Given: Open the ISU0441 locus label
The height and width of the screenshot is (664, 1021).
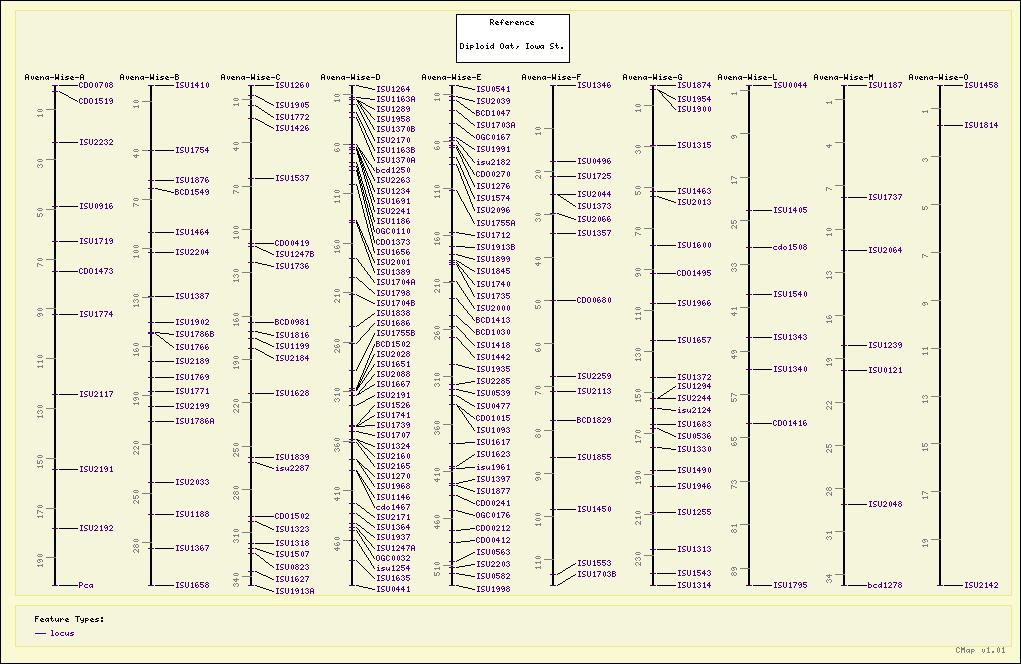Looking at the screenshot, I should point(393,589).
